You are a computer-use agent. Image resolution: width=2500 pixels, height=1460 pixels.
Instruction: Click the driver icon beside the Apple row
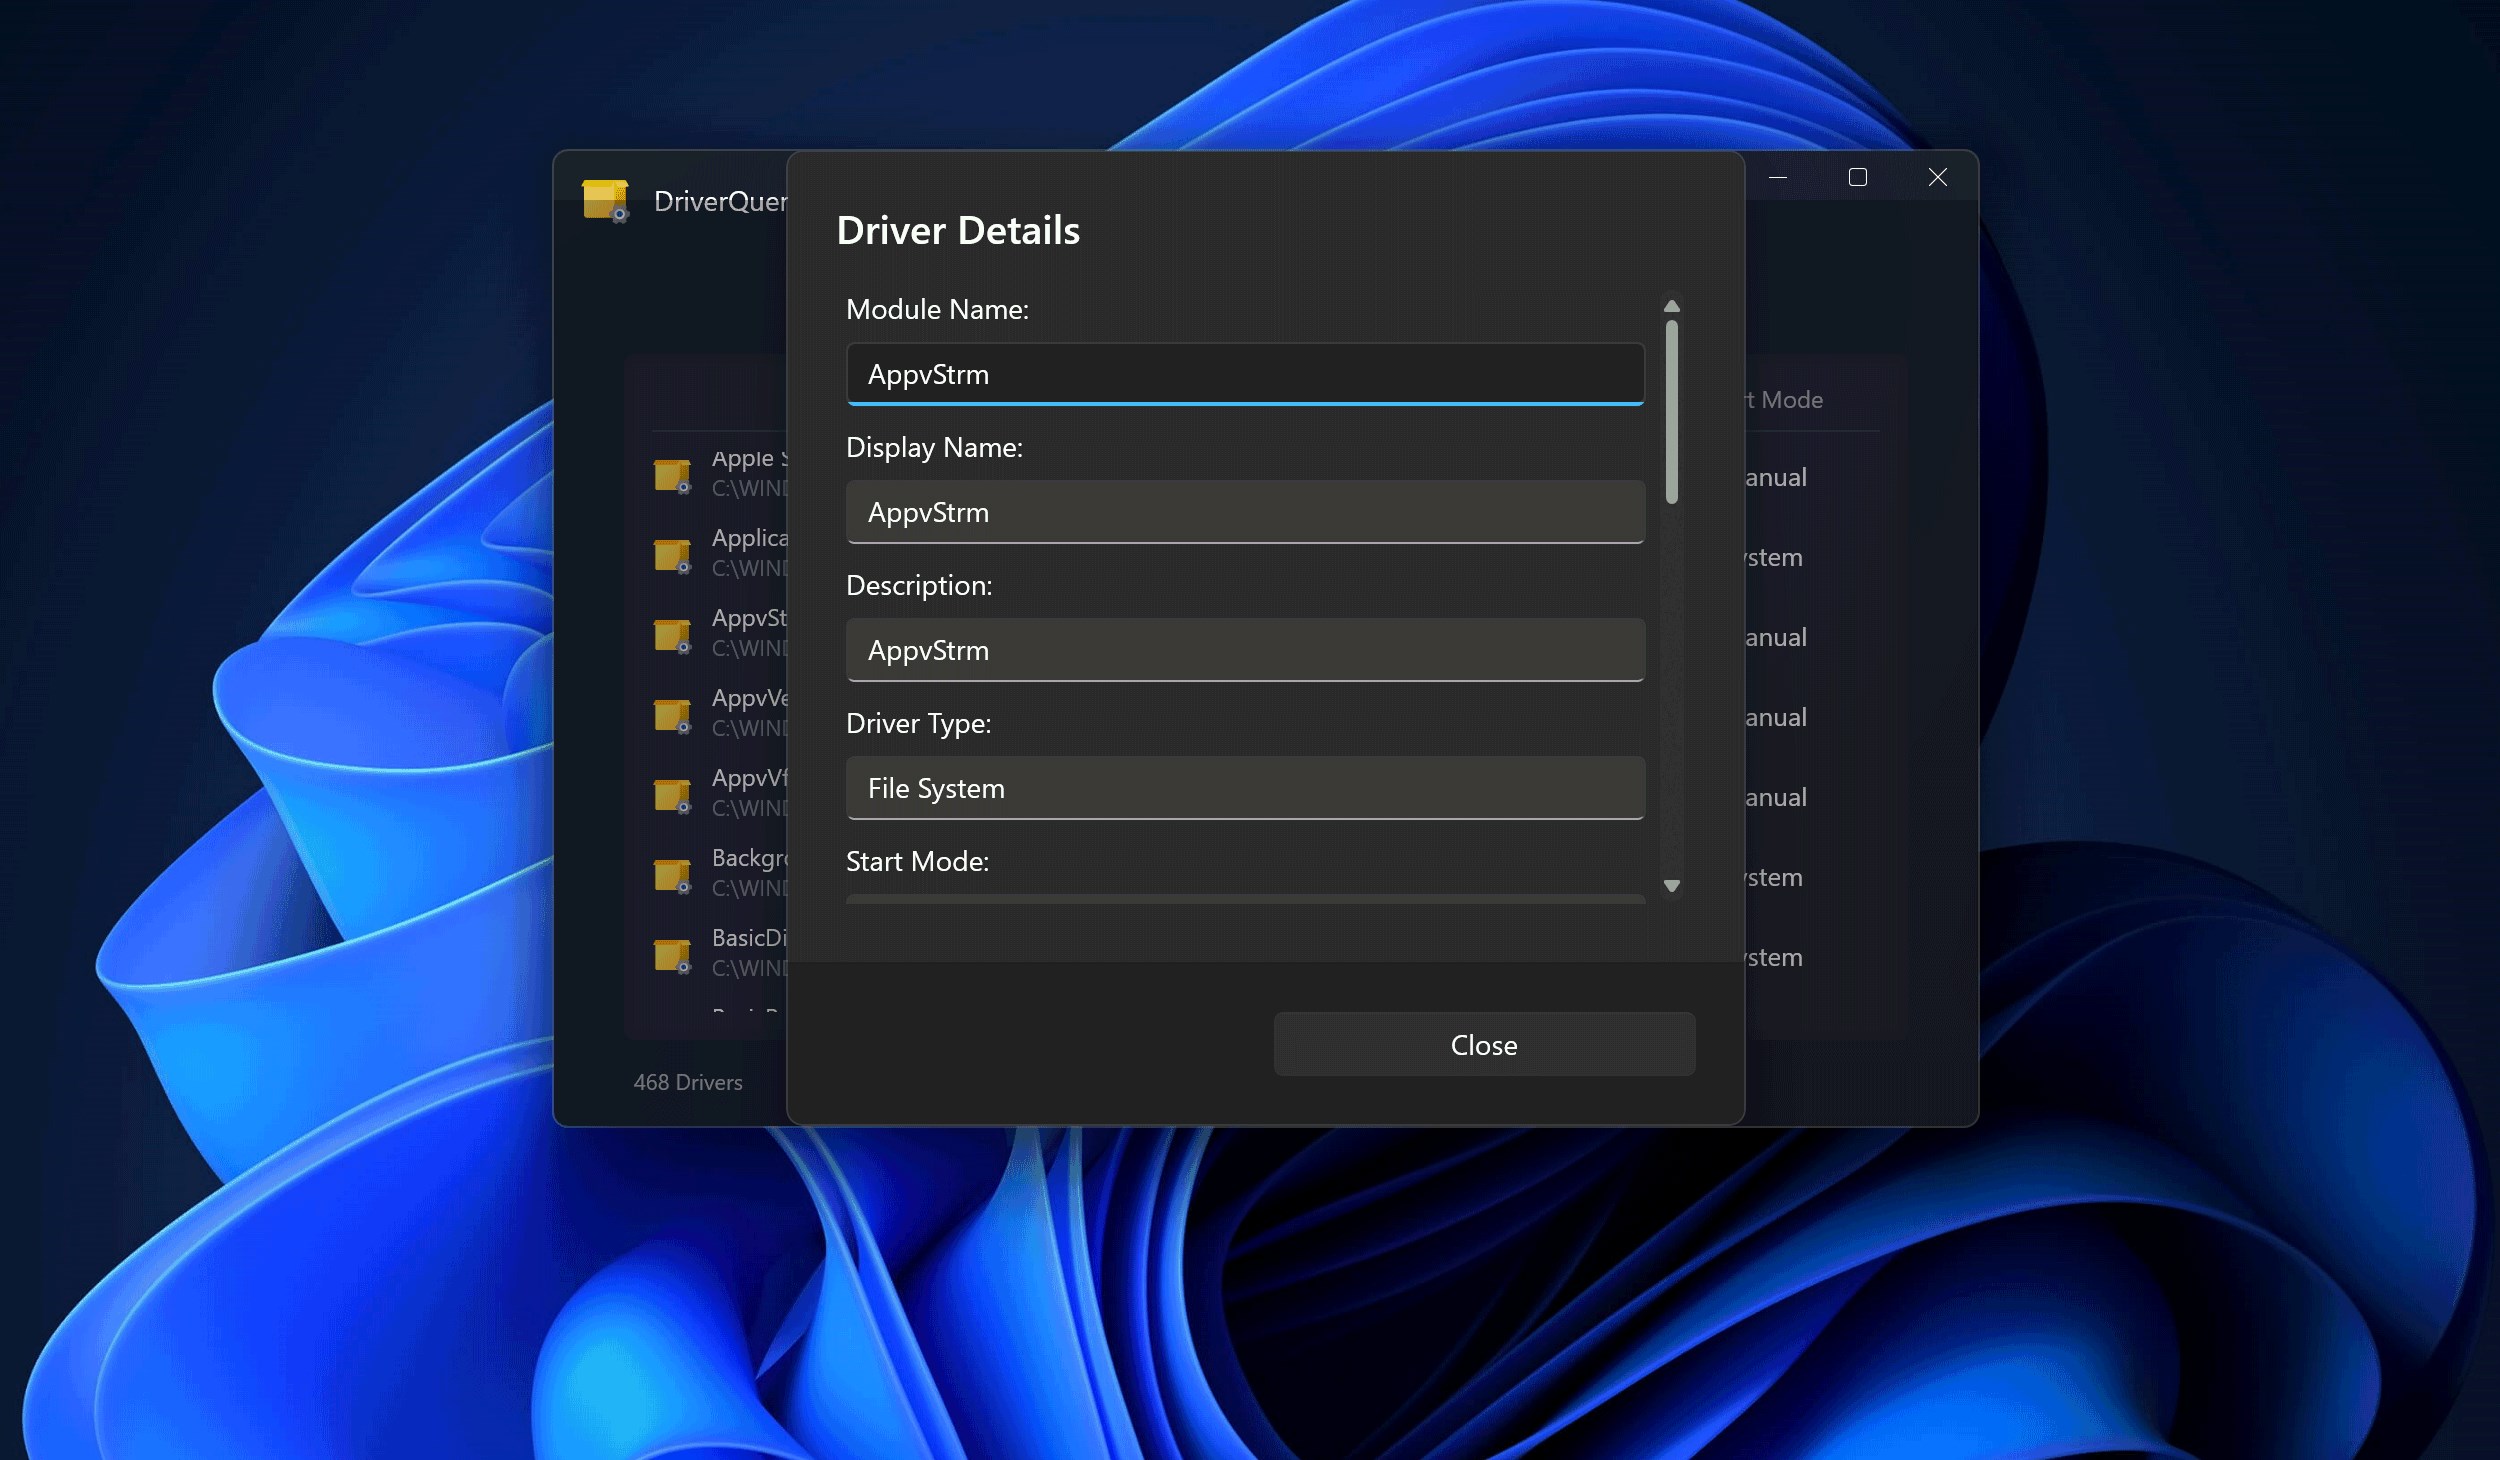click(x=672, y=475)
